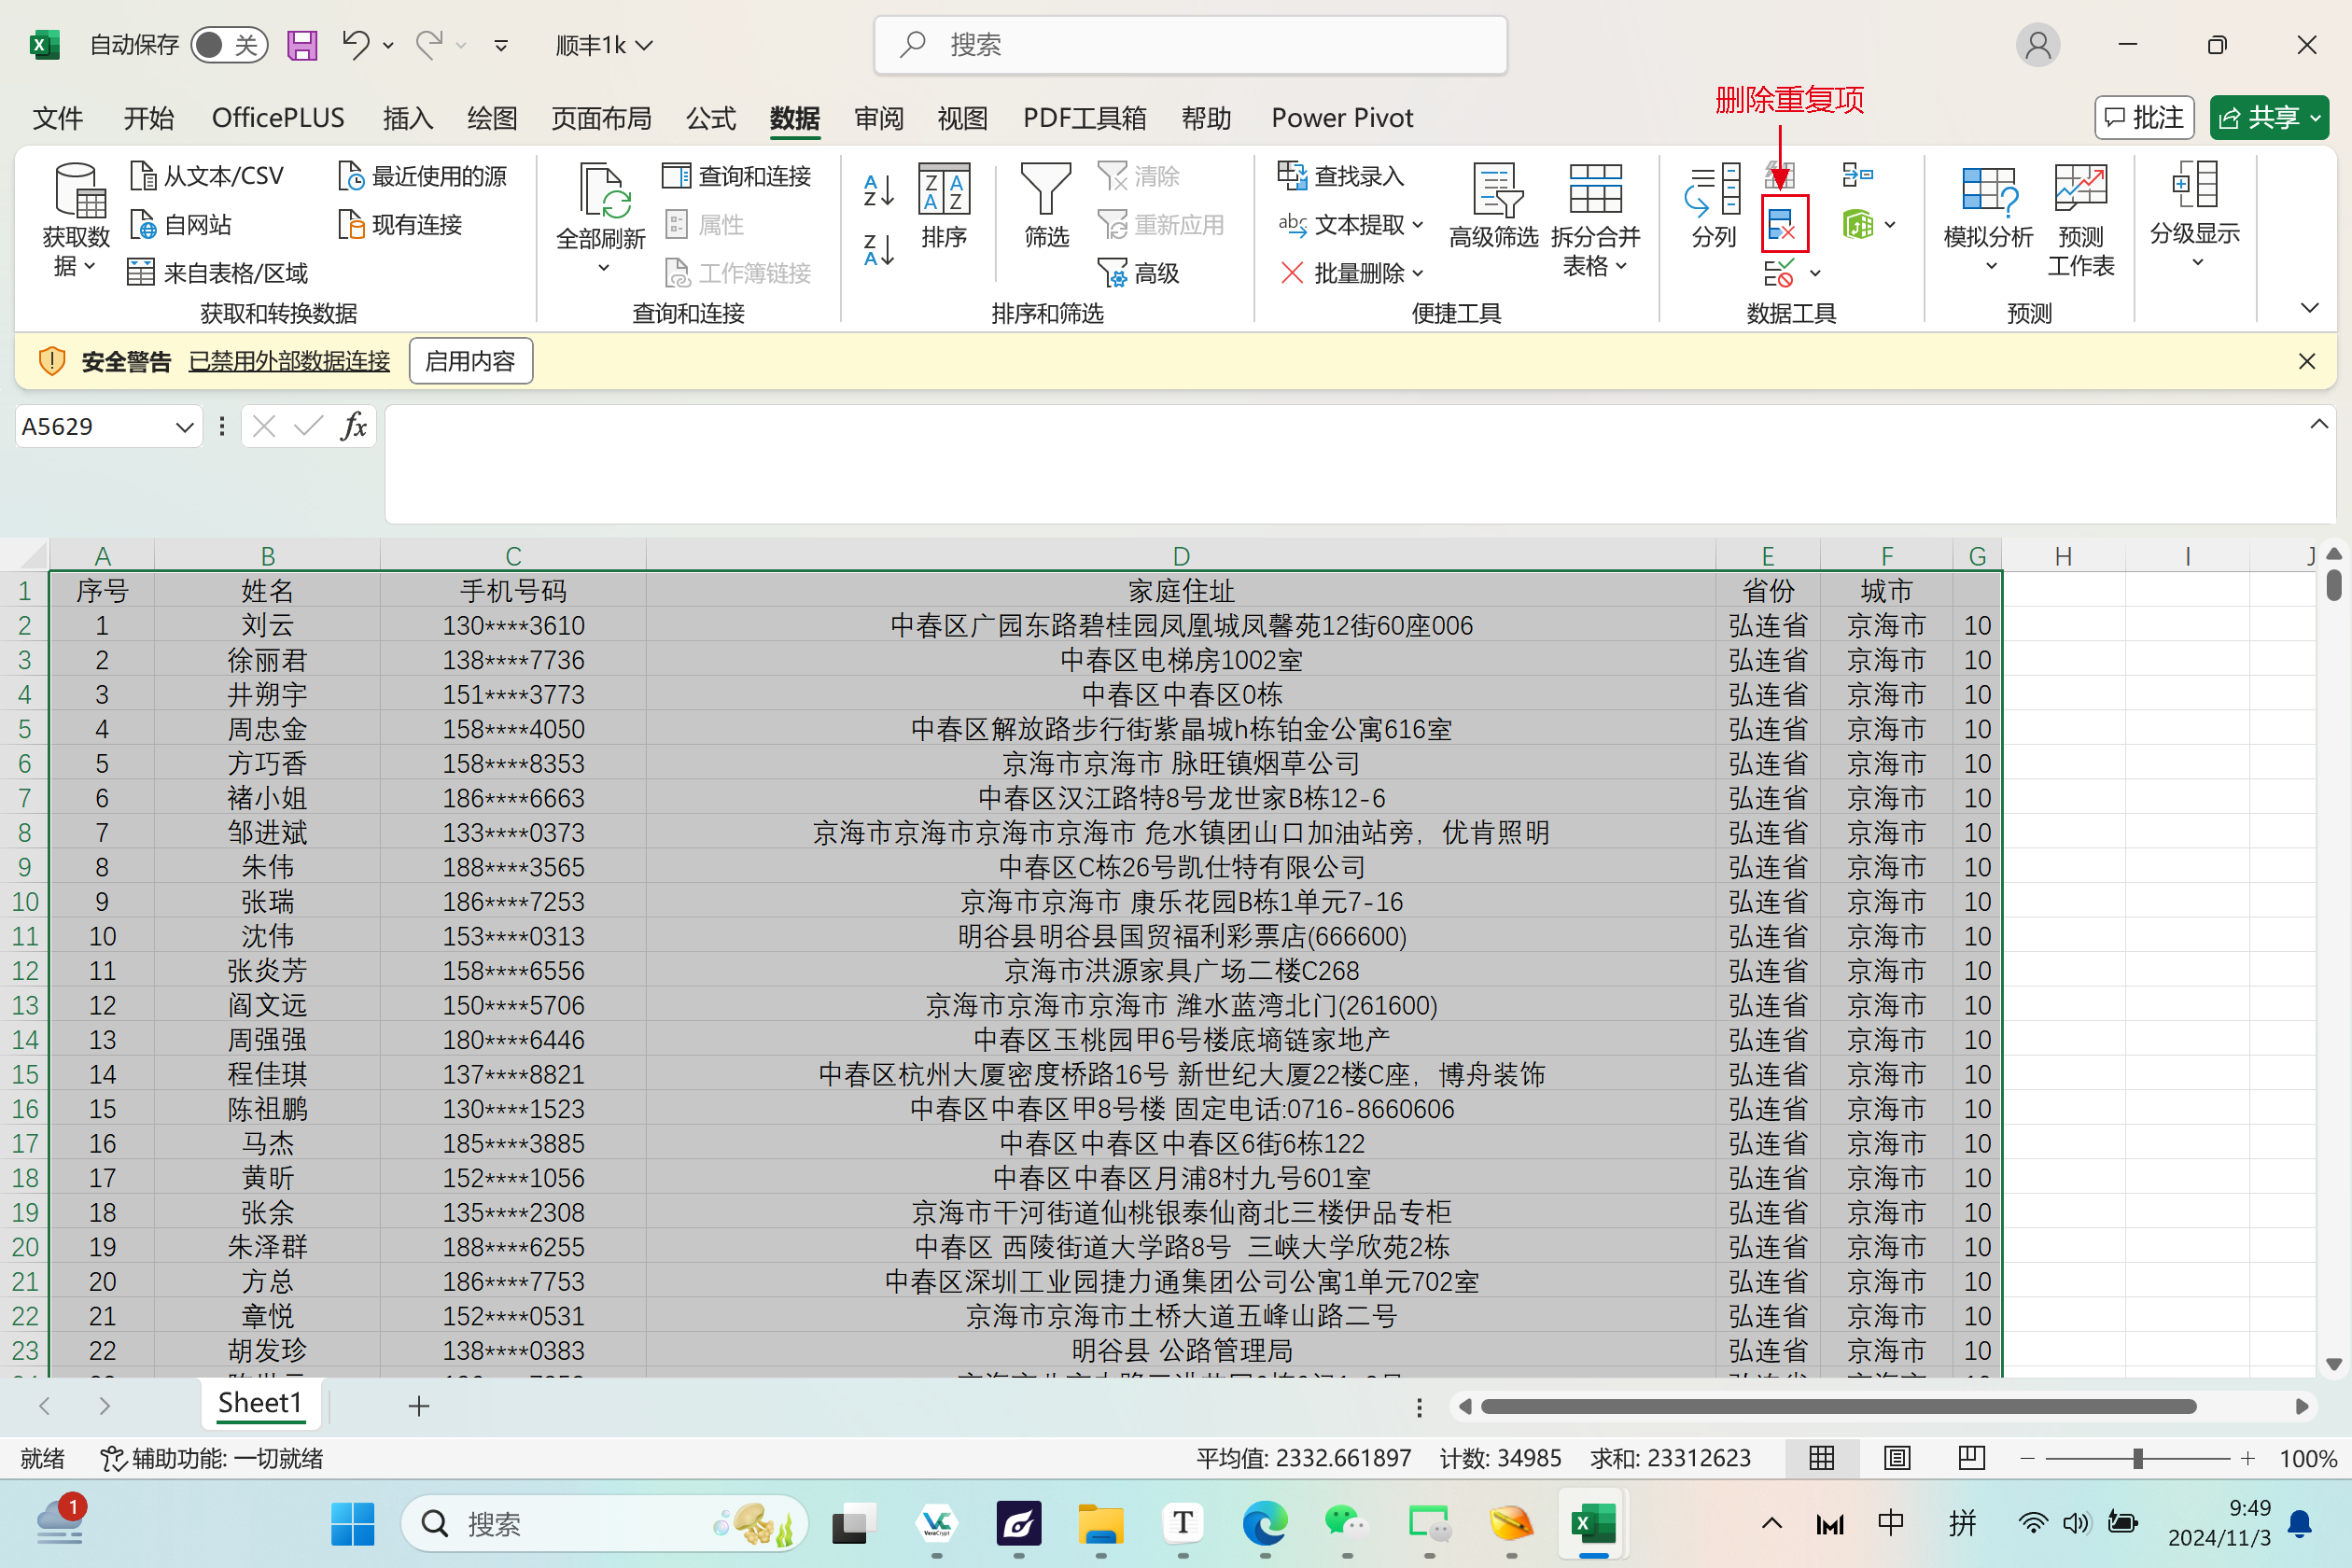This screenshot has height=1568, width=2352.
Task: Open File Explorer from the taskbar
Action: click(x=1100, y=1524)
